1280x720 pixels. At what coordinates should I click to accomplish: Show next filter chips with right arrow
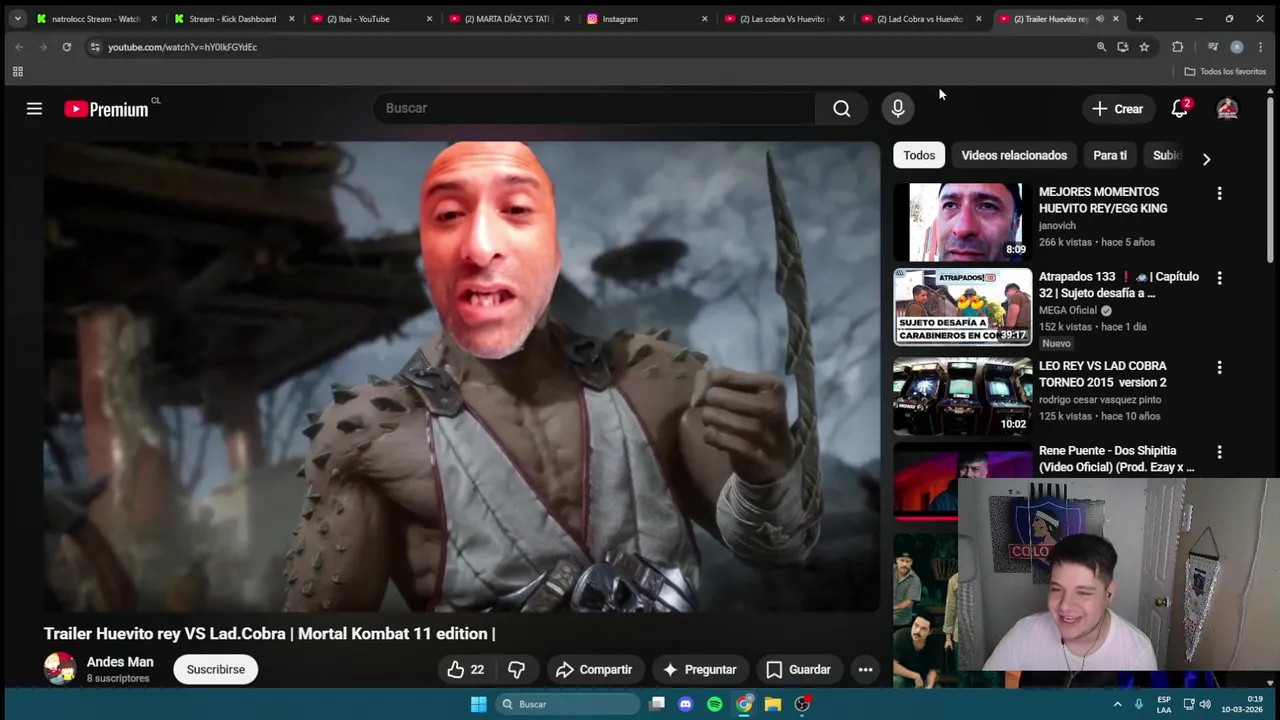(1206, 159)
